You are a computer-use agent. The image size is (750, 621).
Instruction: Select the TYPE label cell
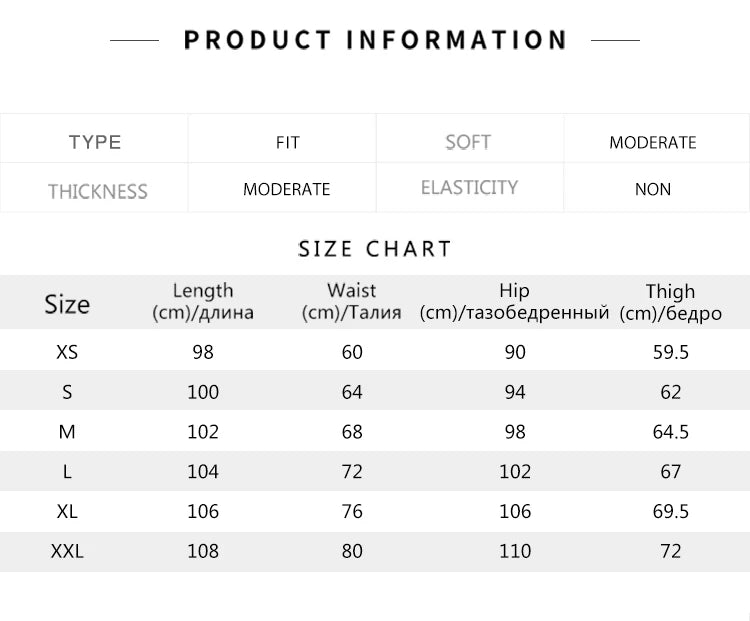click(95, 142)
